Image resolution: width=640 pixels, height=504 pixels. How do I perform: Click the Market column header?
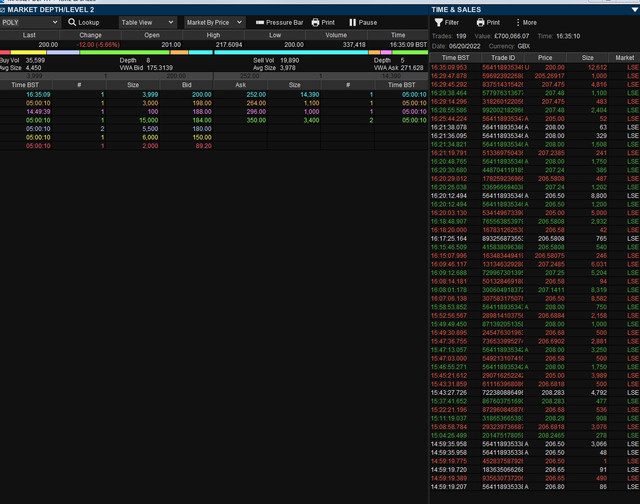tap(624, 58)
